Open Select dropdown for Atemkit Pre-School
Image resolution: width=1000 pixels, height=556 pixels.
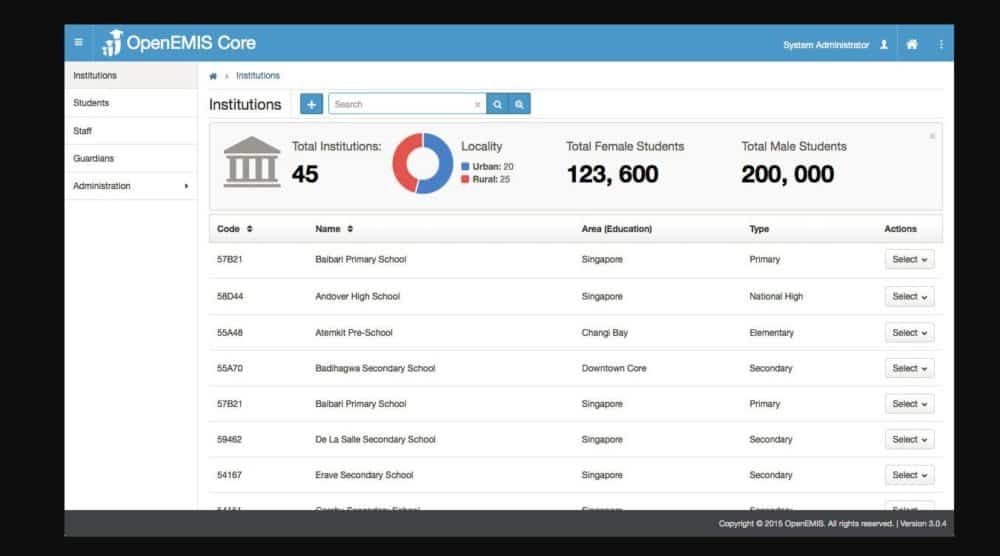point(909,333)
